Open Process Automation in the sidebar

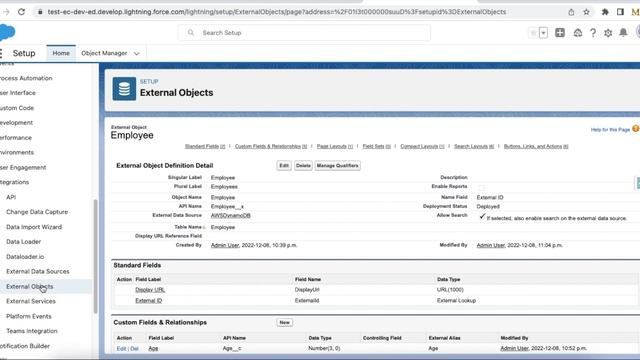tap(26, 78)
